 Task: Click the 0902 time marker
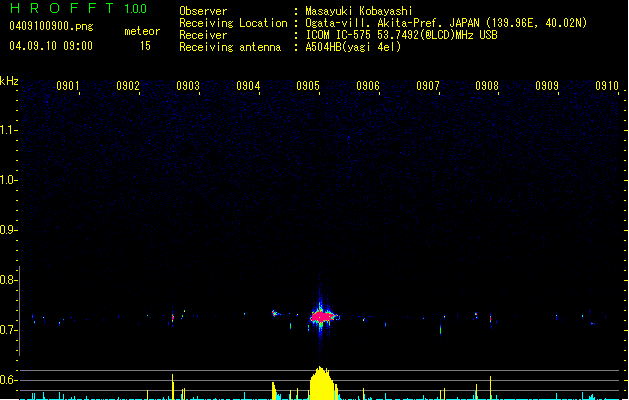click(128, 86)
